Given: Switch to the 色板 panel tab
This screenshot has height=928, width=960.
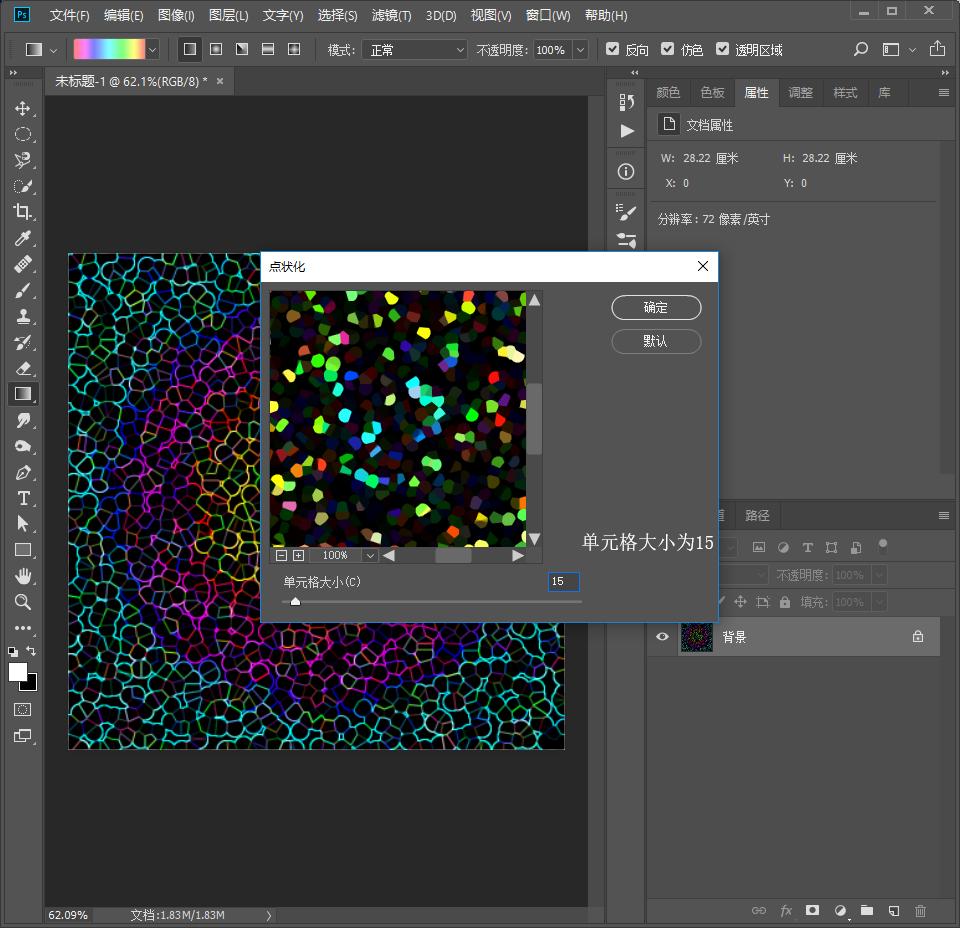Looking at the screenshot, I should click(712, 92).
